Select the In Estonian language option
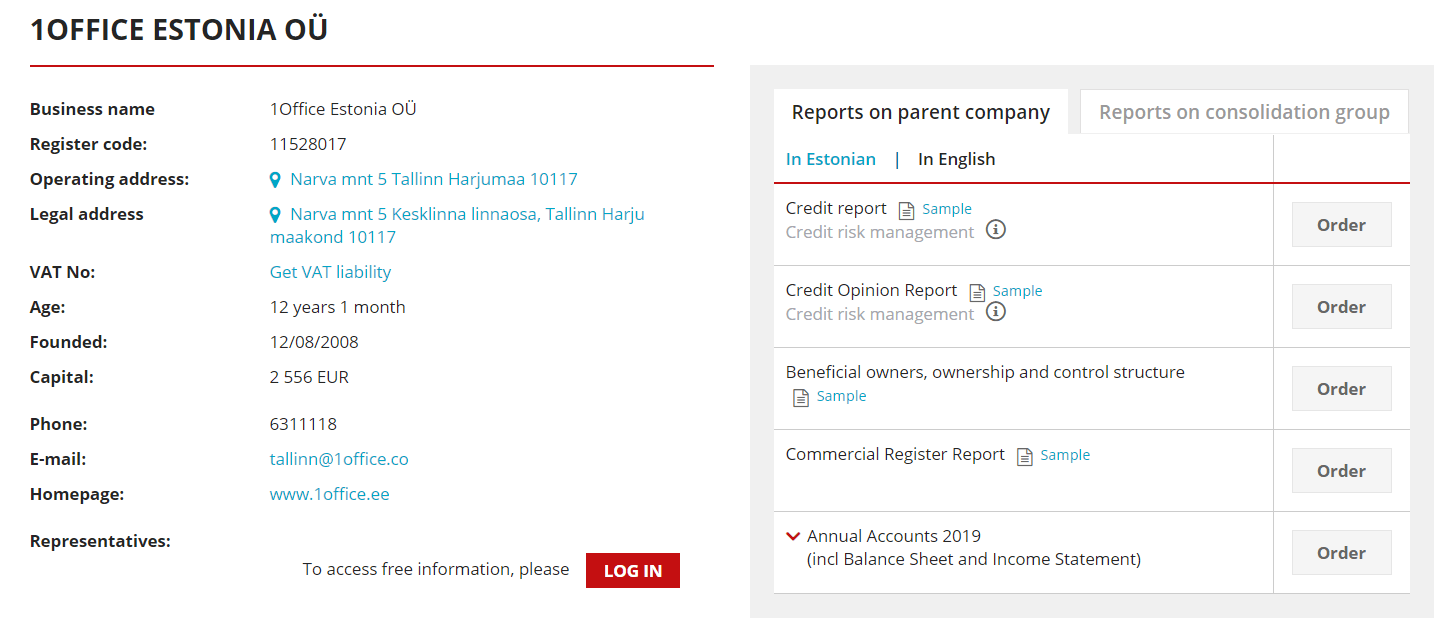 pos(830,159)
